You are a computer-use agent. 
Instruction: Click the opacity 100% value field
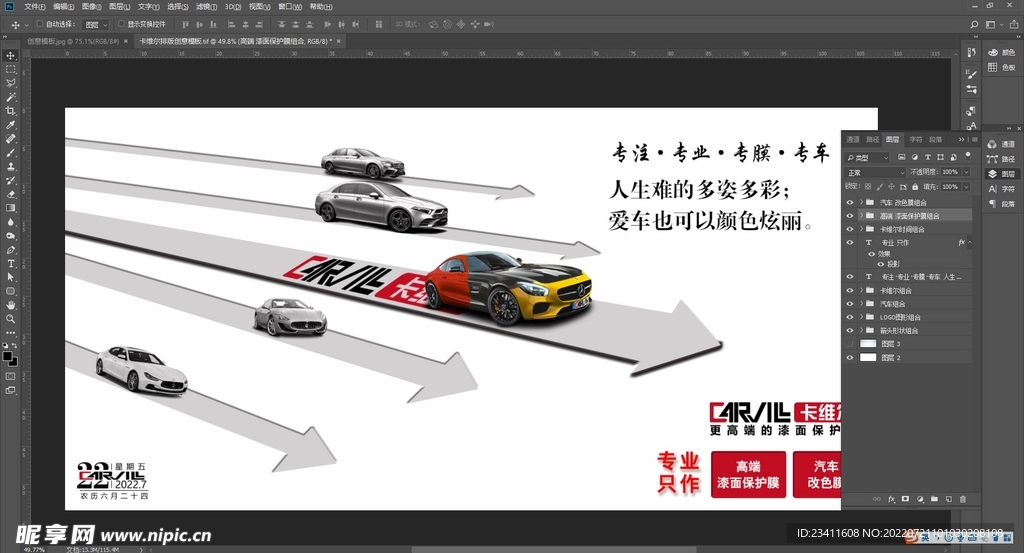coord(950,172)
